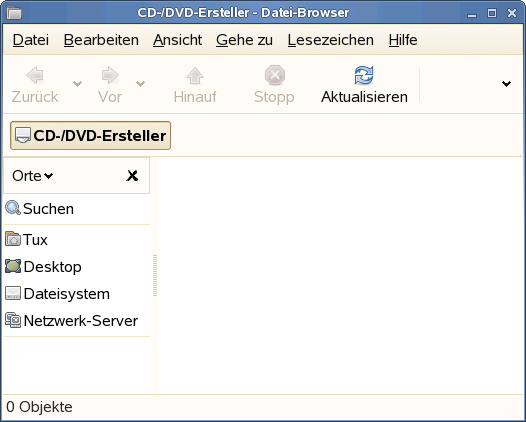Click the CD-/DVD-Ersteller location button

click(x=91, y=136)
